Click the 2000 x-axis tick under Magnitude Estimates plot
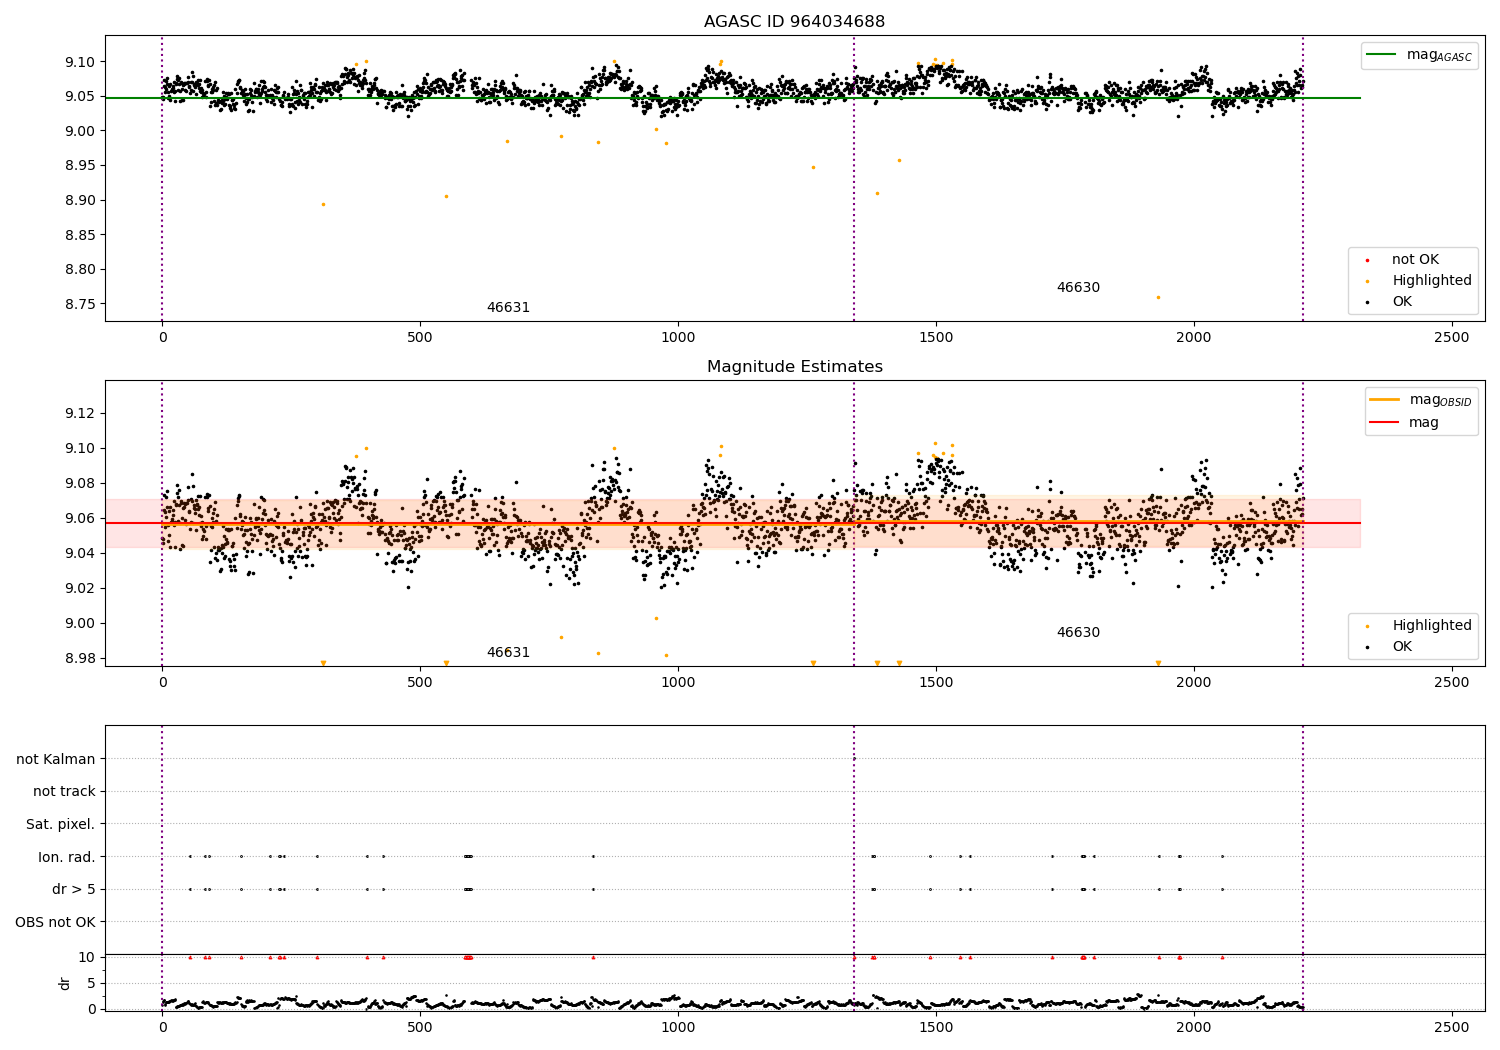This screenshot has height=1050, width=1500. [1194, 683]
